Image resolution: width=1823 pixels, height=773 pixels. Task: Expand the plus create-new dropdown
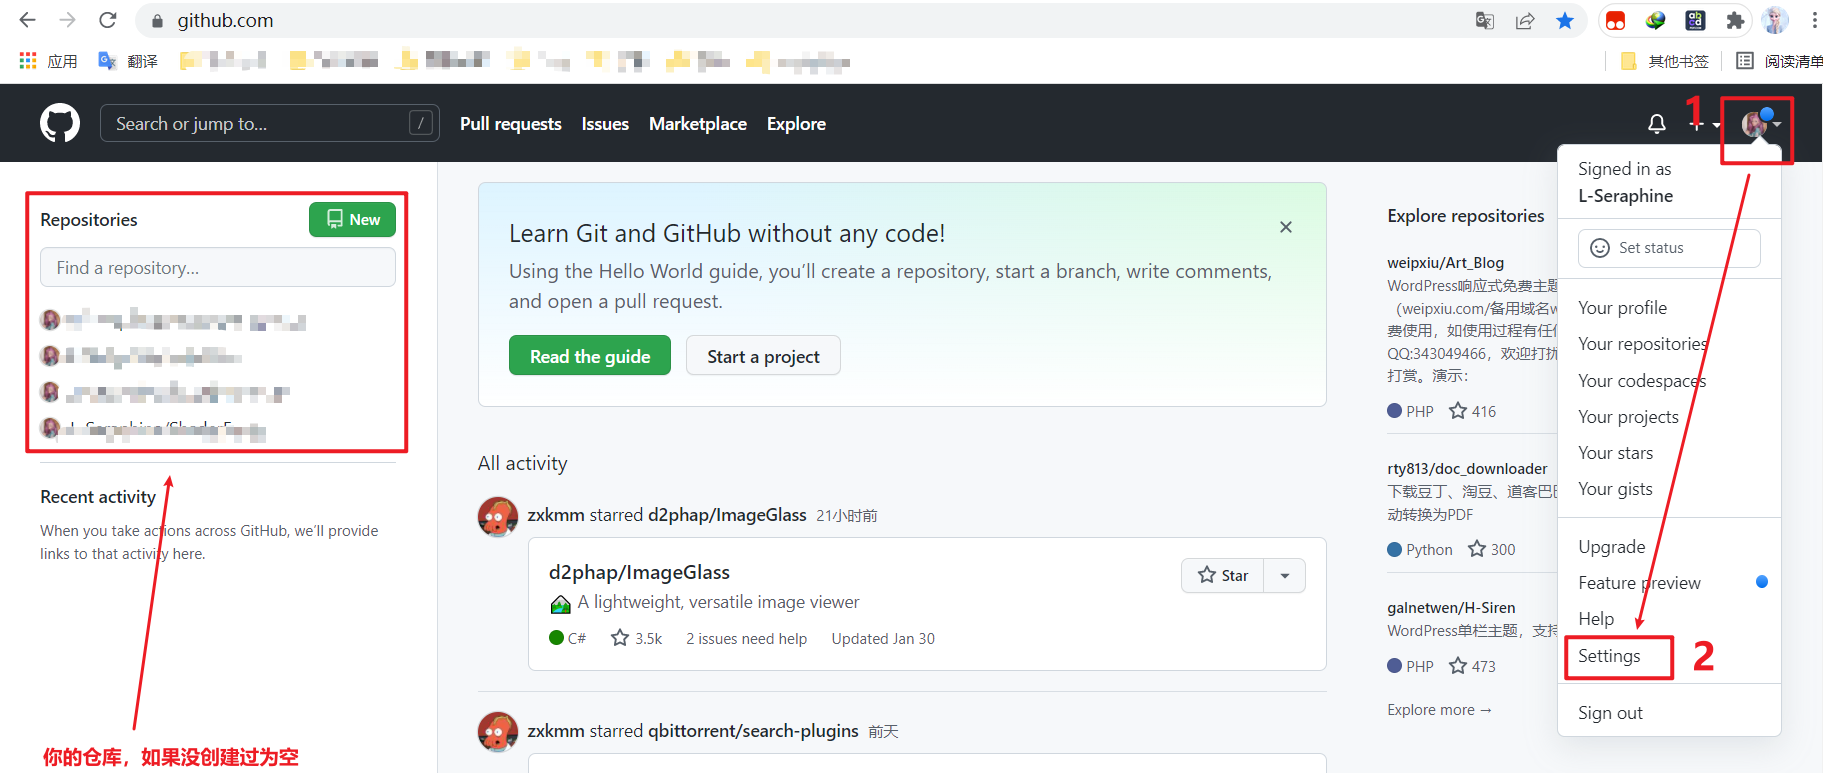coord(1703,124)
